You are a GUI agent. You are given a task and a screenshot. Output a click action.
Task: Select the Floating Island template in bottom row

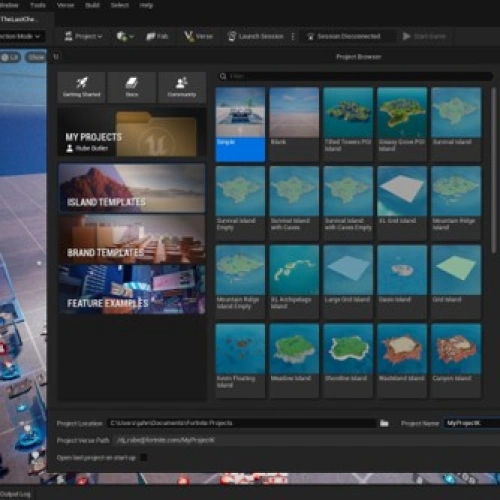tap(240, 360)
